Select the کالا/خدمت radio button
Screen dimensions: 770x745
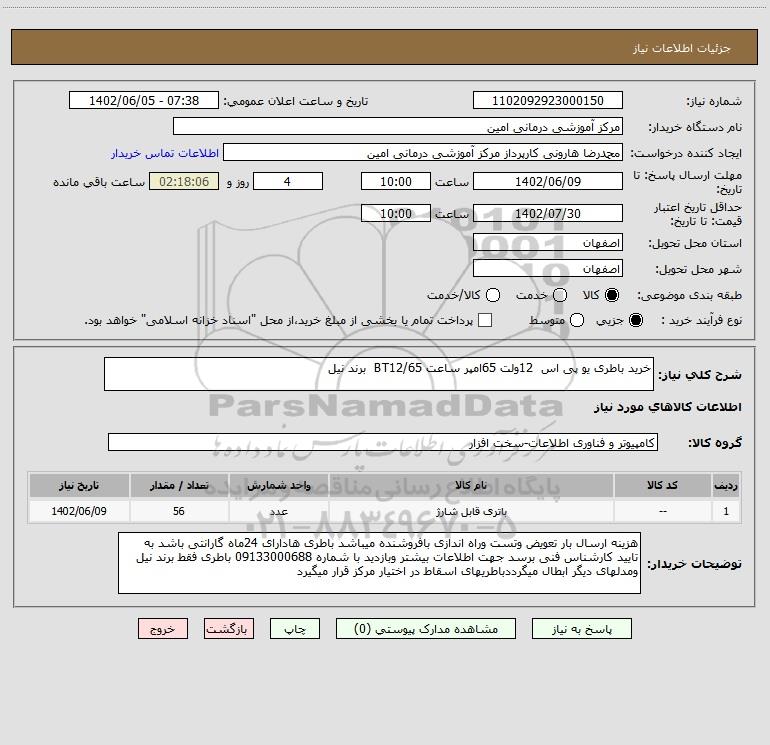point(493,295)
